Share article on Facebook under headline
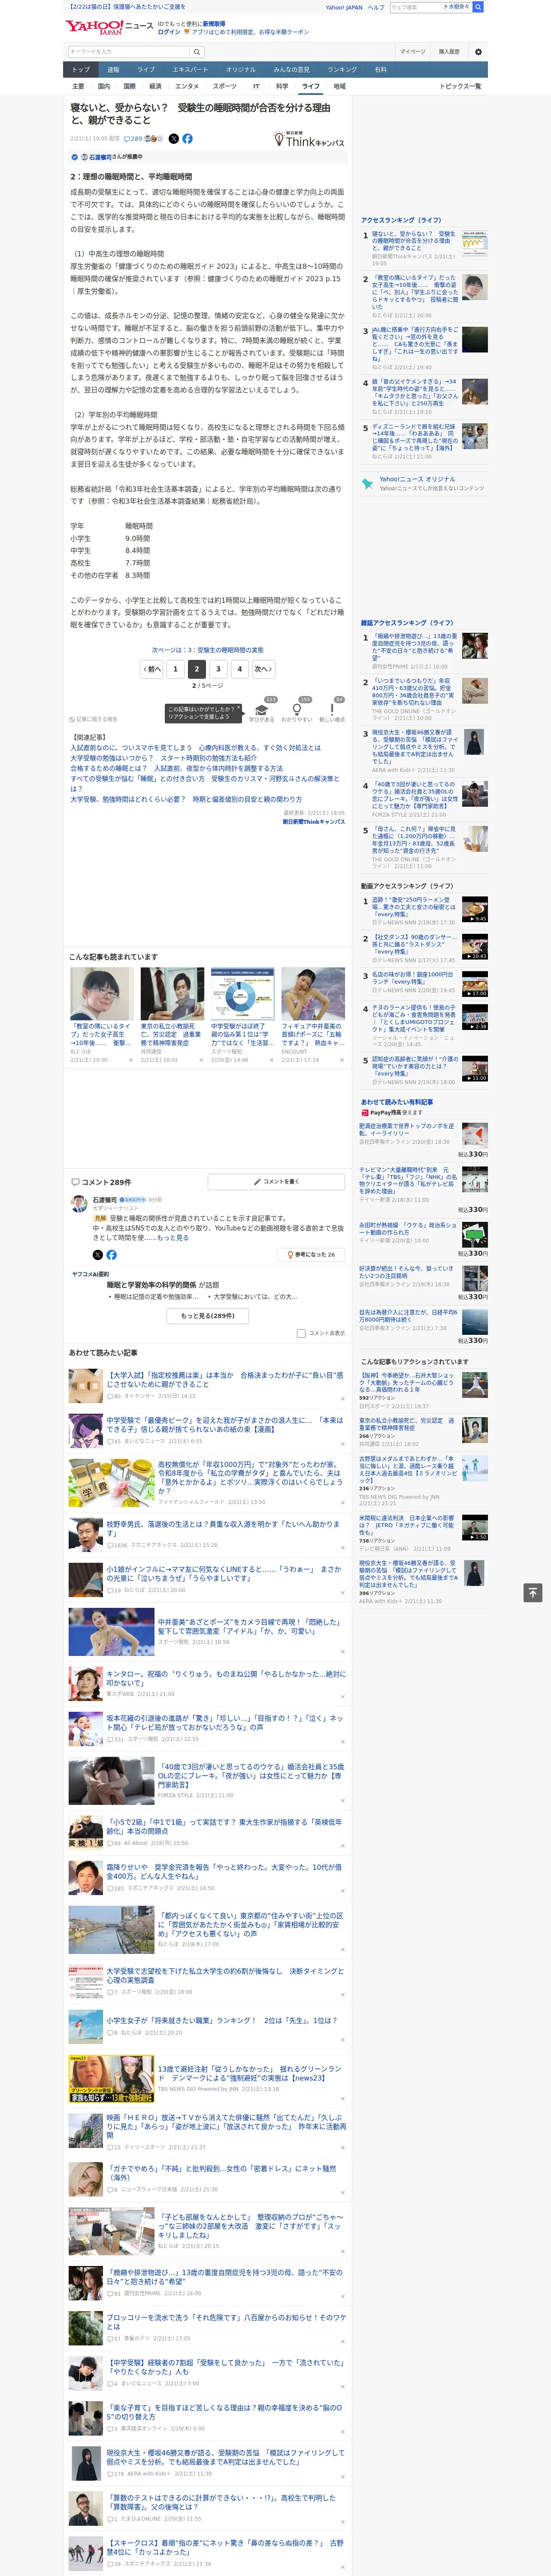The image size is (551, 2576). click(x=187, y=139)
